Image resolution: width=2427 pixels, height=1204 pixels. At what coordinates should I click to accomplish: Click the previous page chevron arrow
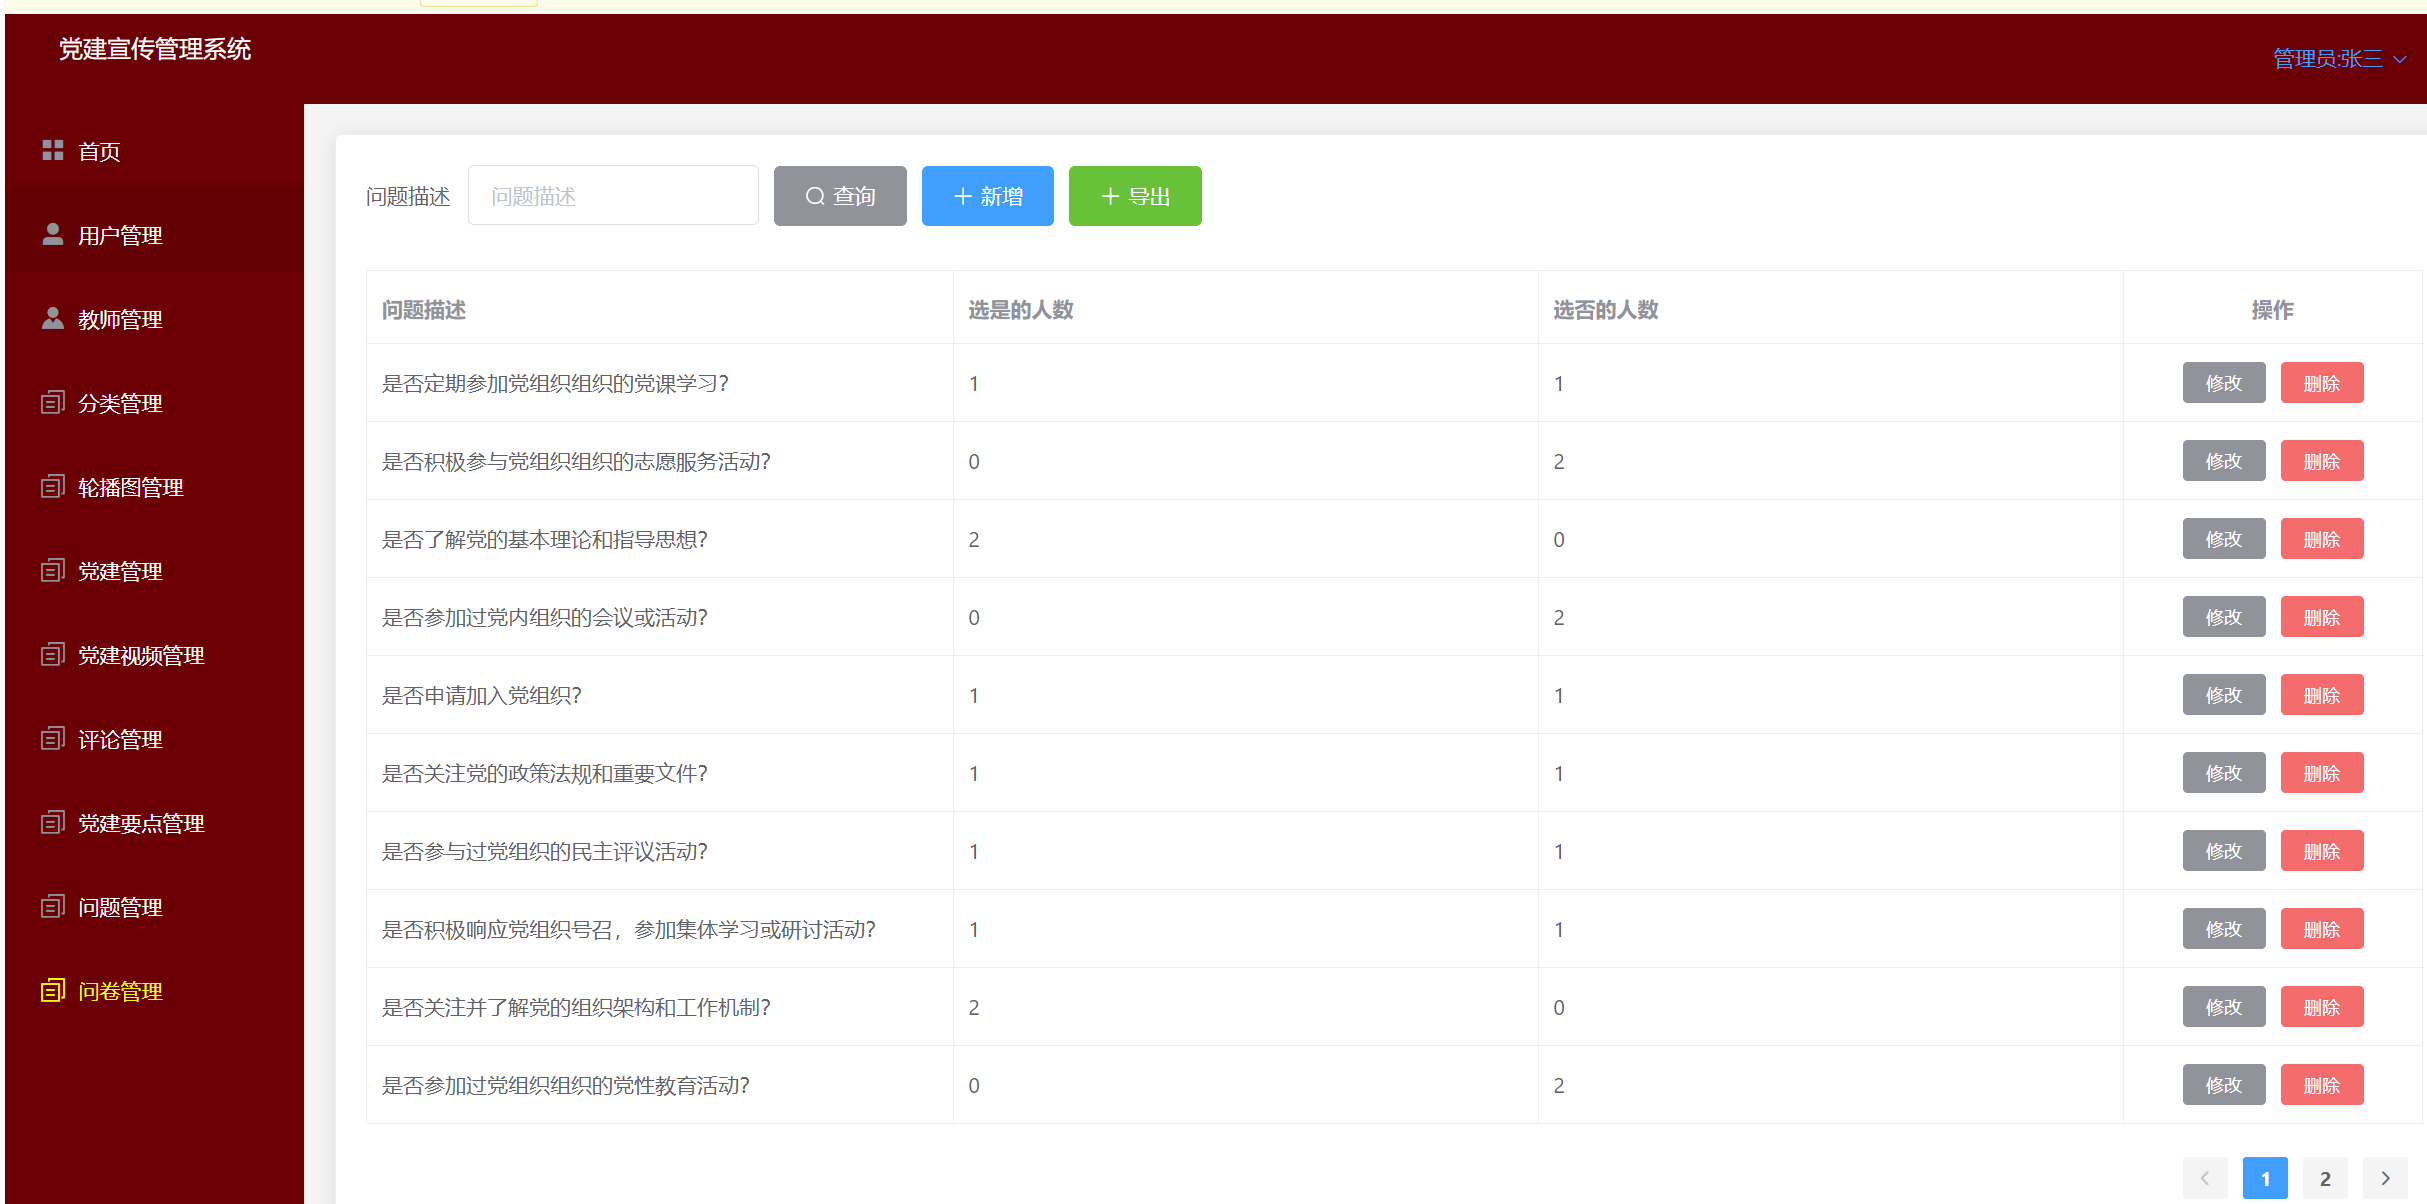(x=2206, y=1177)
